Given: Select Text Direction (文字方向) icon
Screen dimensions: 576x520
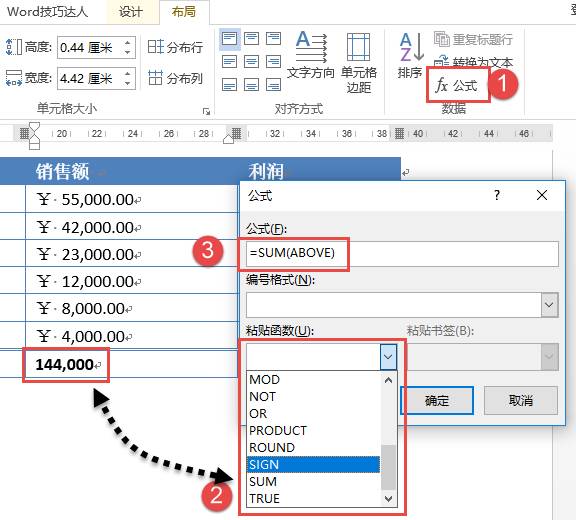Looking at the screenshot, I should pos(310,55).
